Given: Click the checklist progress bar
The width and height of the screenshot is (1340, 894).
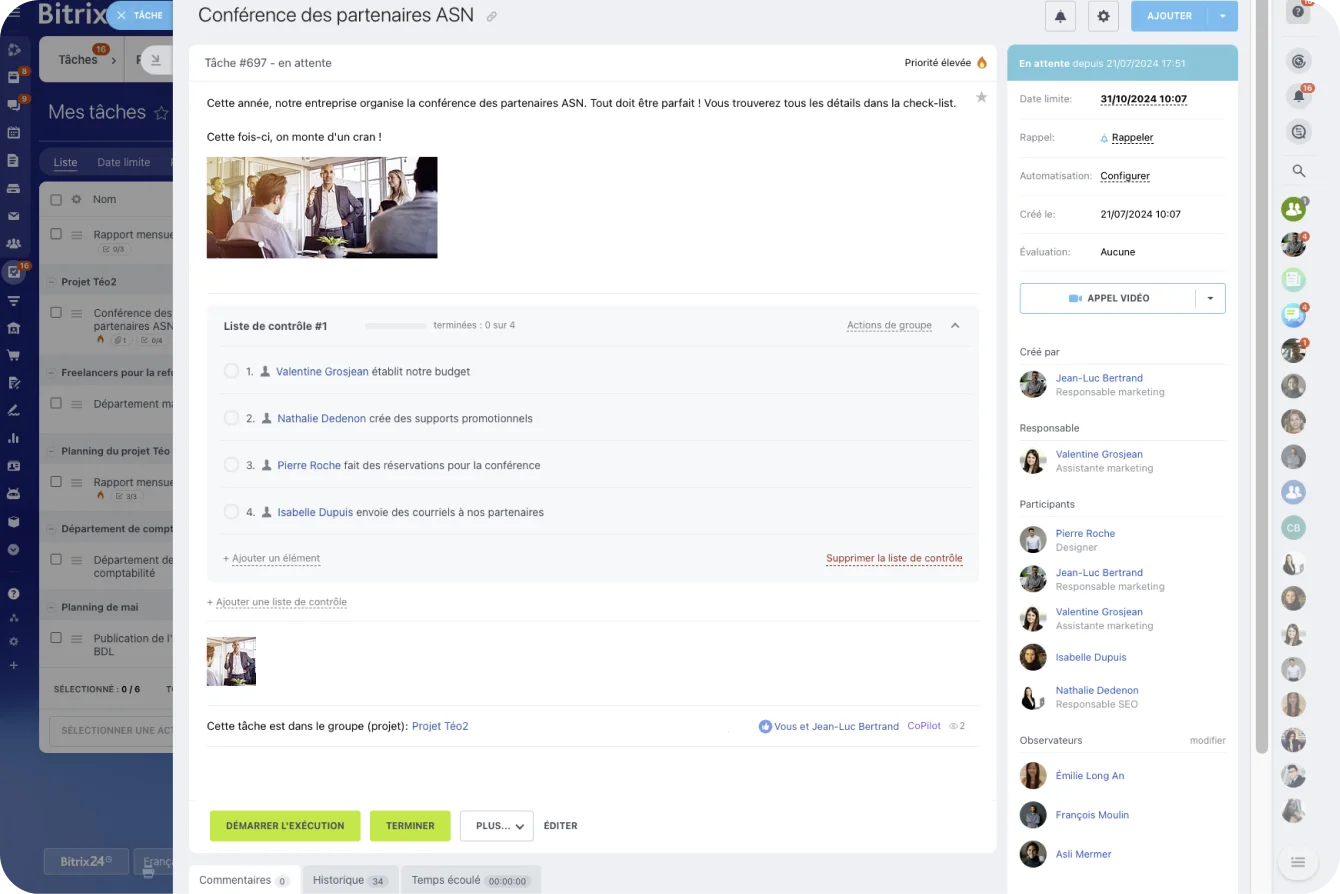Looking at the screenshot, I should click(395, 326).
